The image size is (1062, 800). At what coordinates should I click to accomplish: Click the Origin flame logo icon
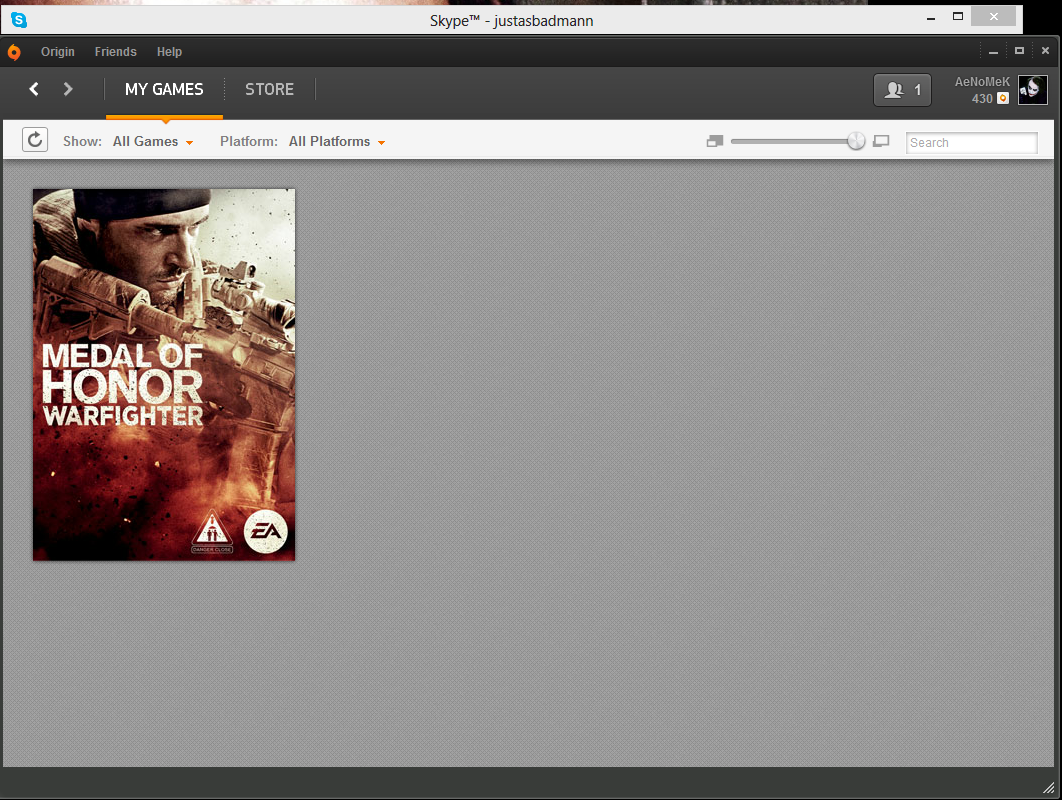click(14, 52)
